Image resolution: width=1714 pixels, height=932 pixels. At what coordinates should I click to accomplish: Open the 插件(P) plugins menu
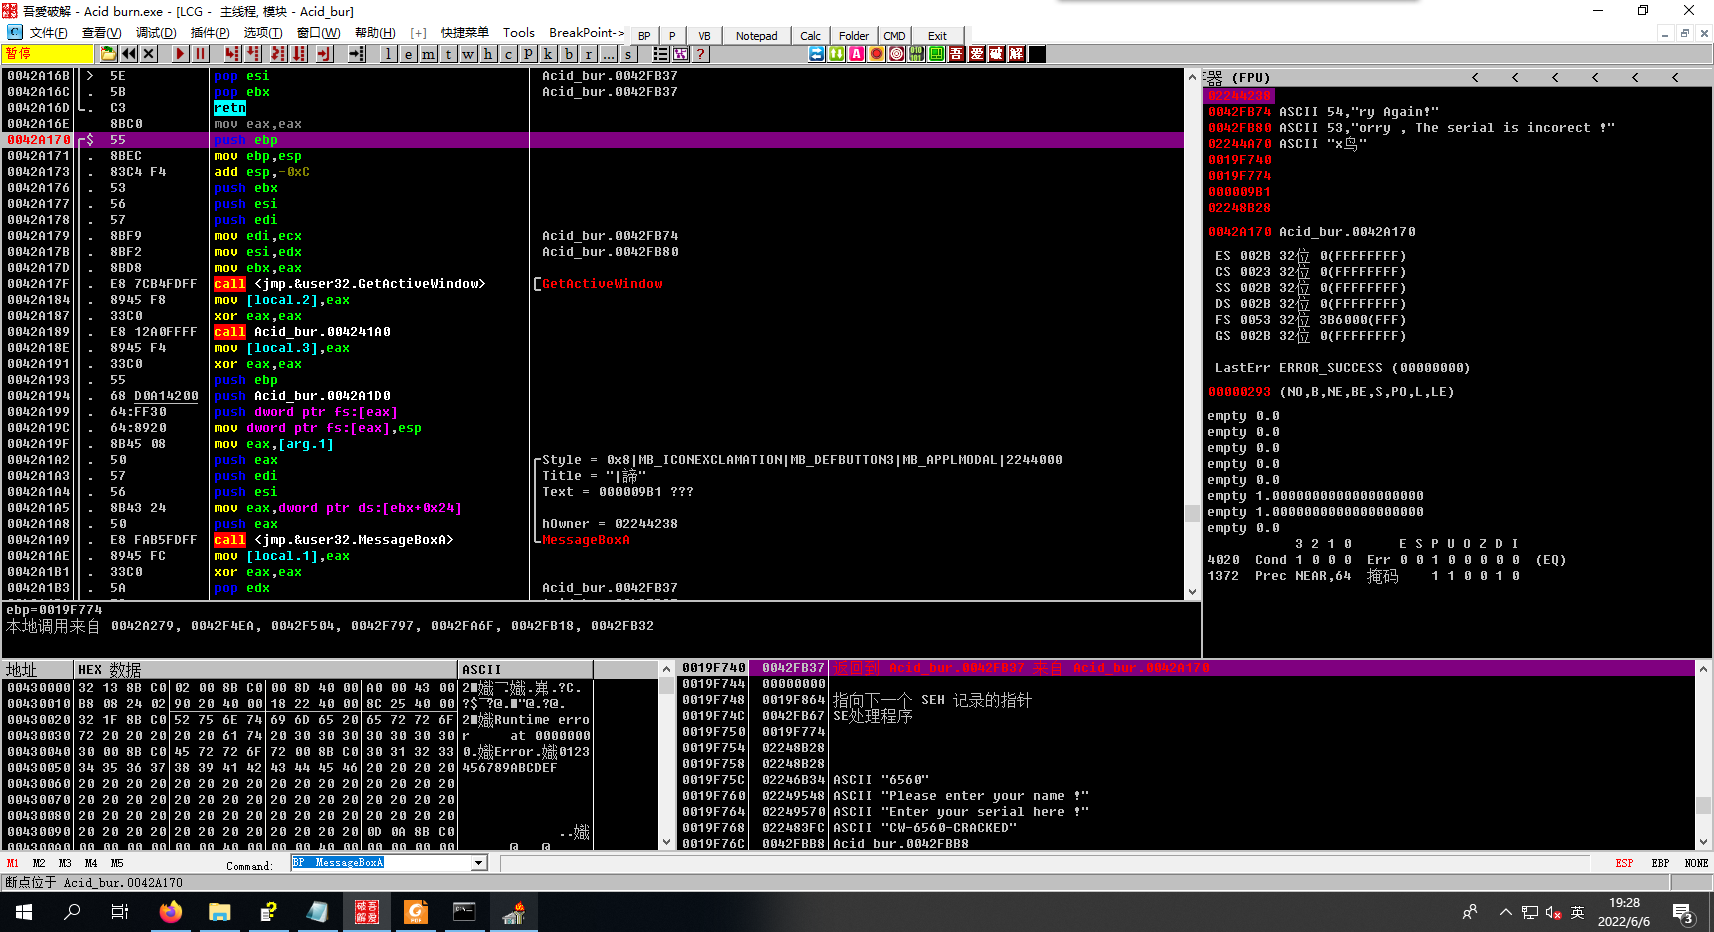coord(210,33)
